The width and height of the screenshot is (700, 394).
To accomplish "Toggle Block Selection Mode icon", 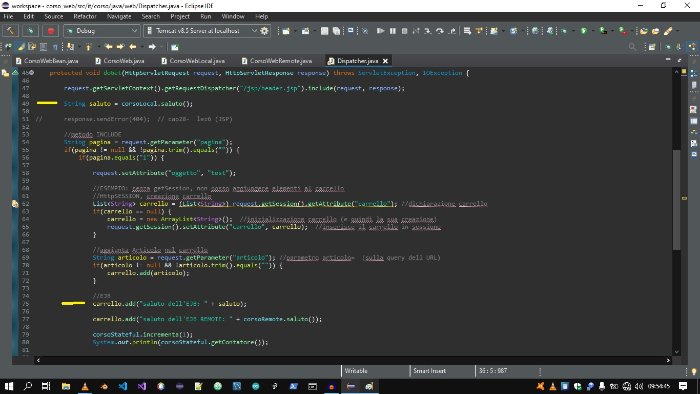I will click(43, 46).
